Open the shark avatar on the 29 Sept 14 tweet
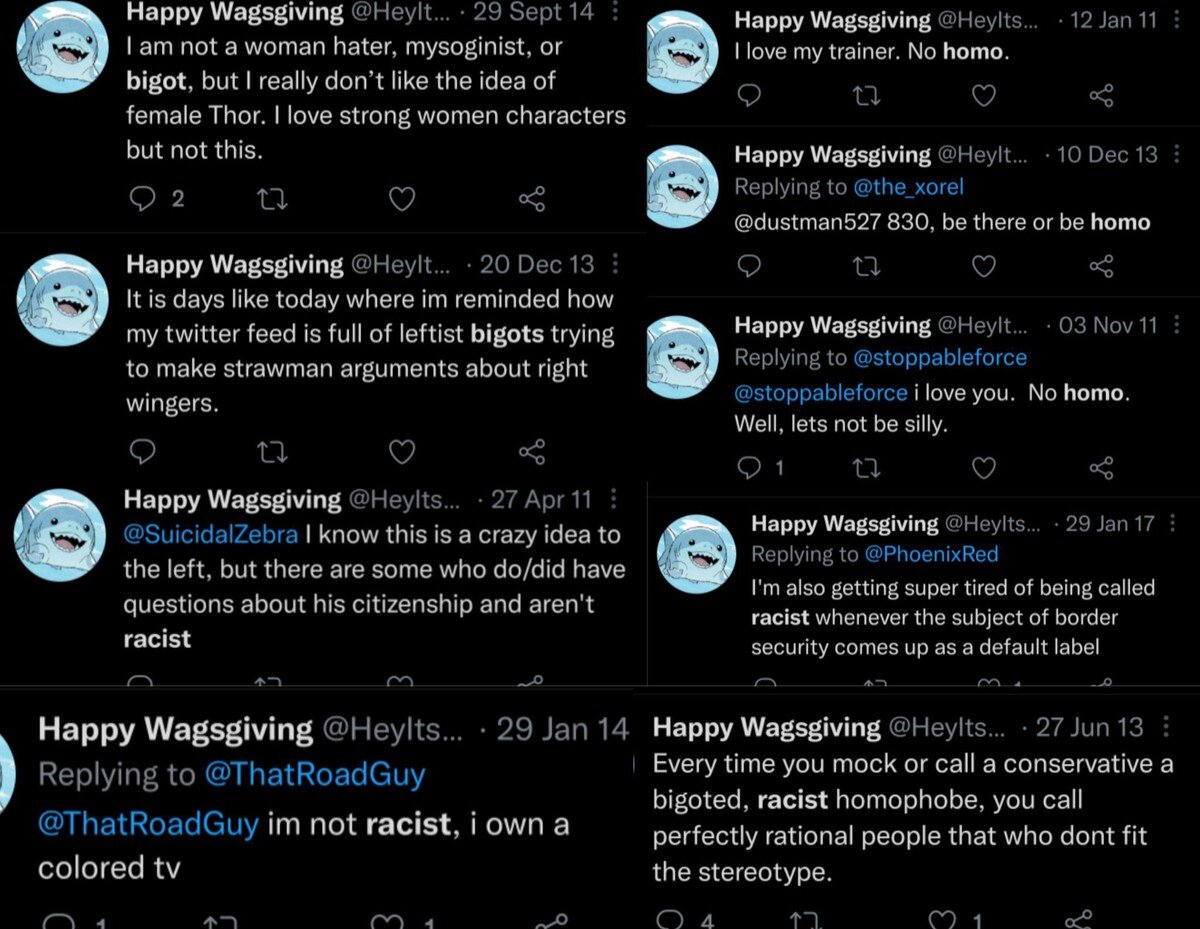This screenshot has width=1200, height=929. [x=62, y=48]
